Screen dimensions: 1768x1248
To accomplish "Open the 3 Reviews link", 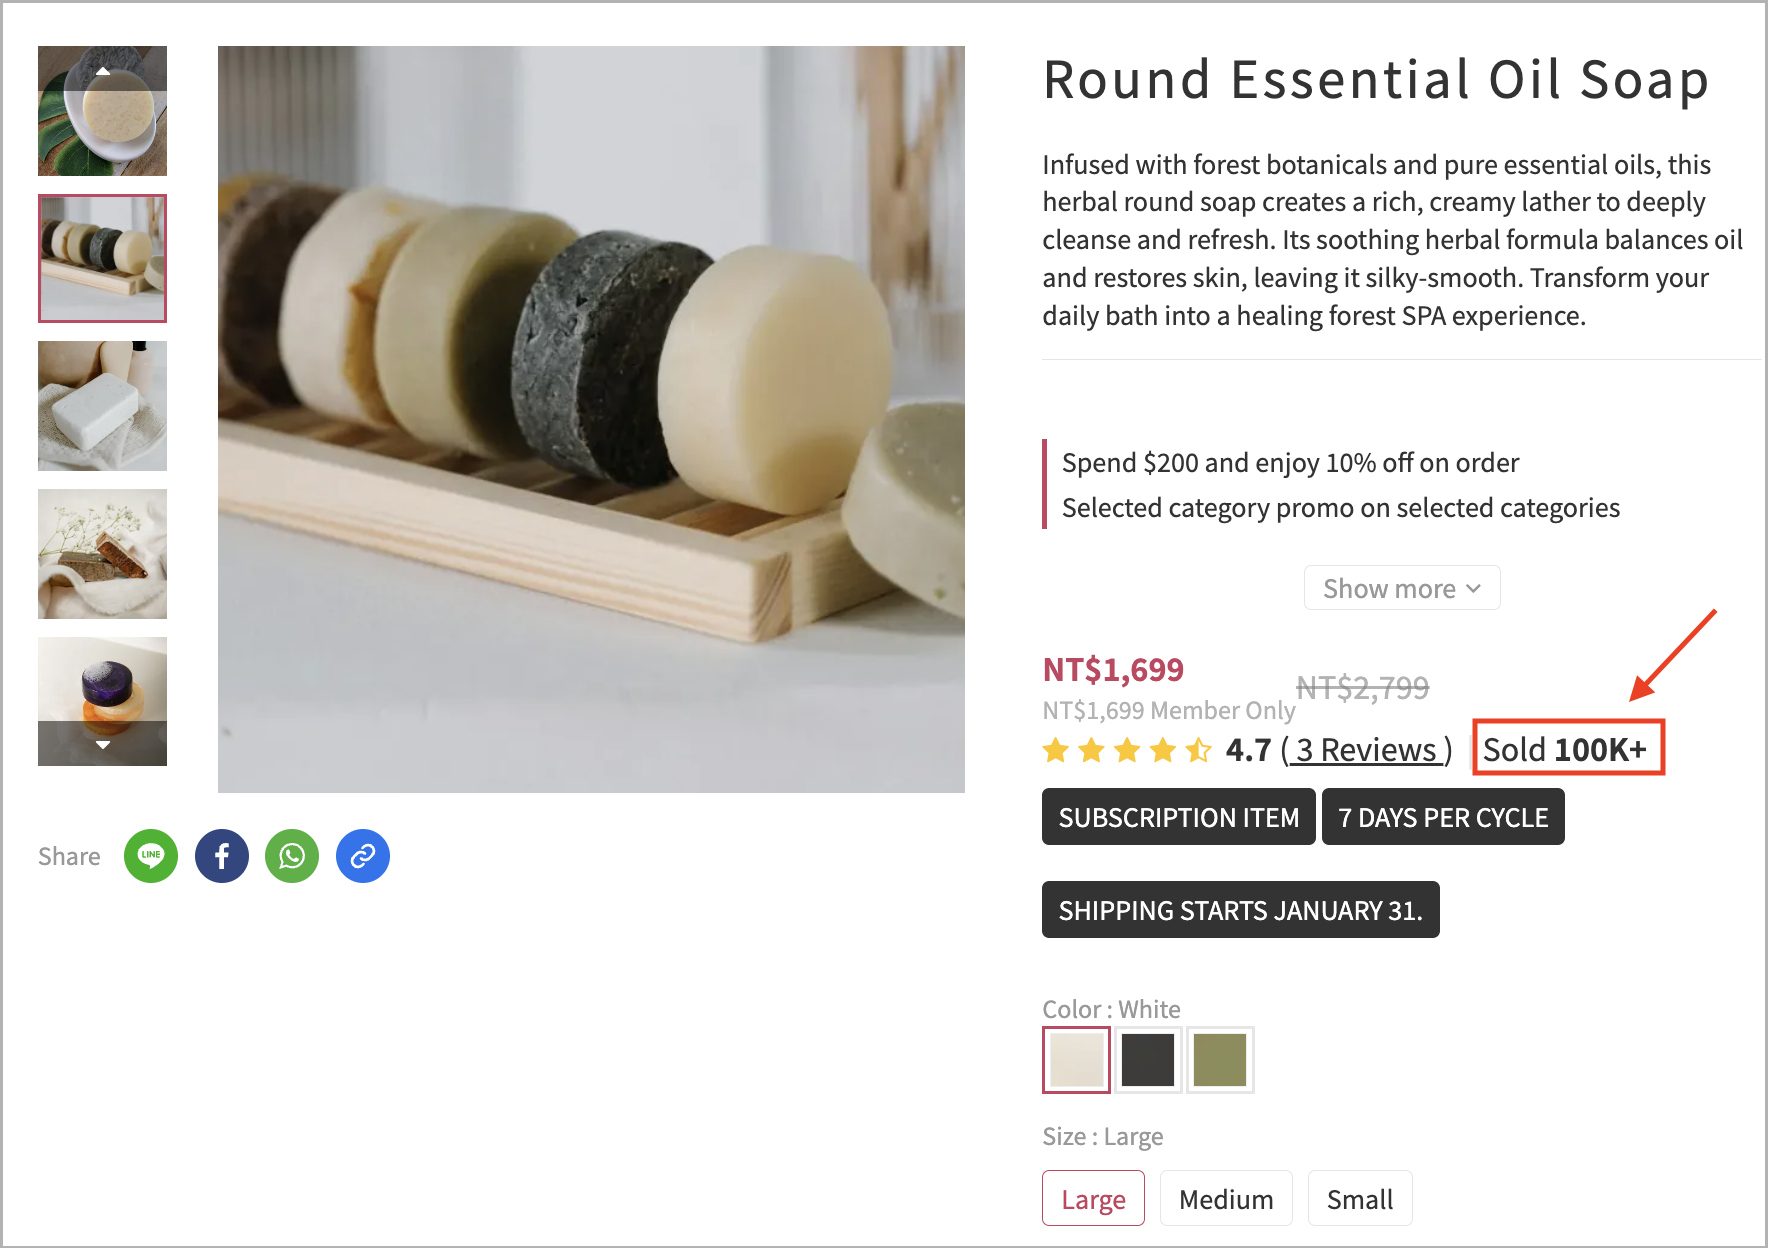I will click(1367, 750).
